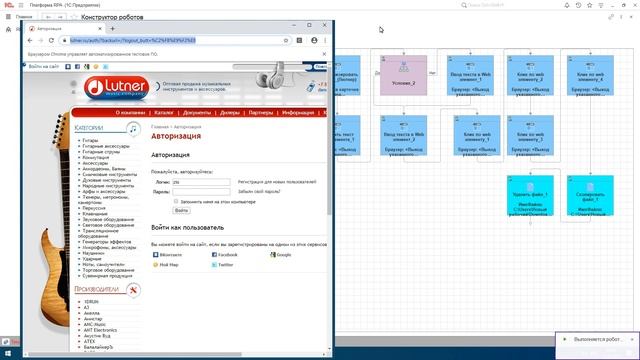Screen dimensions: 640x360
Task: Click the Chrome extension icon beside the address bar
Action: pos(300,40)
